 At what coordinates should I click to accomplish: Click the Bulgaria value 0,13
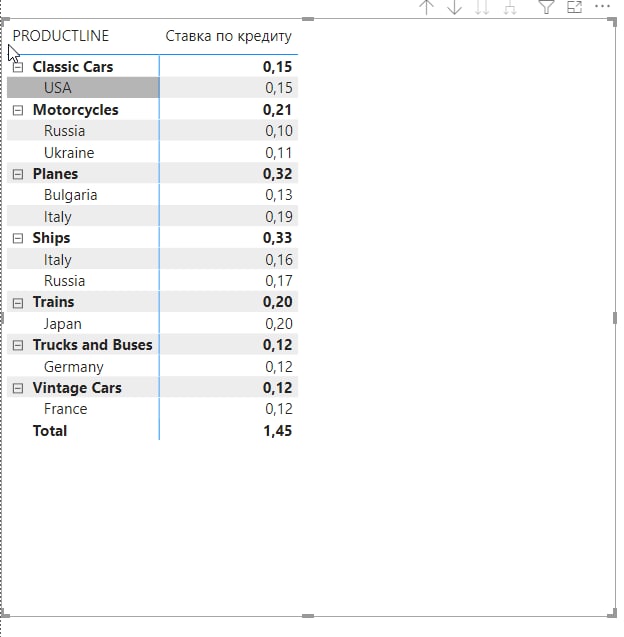[x=279, y=195]
